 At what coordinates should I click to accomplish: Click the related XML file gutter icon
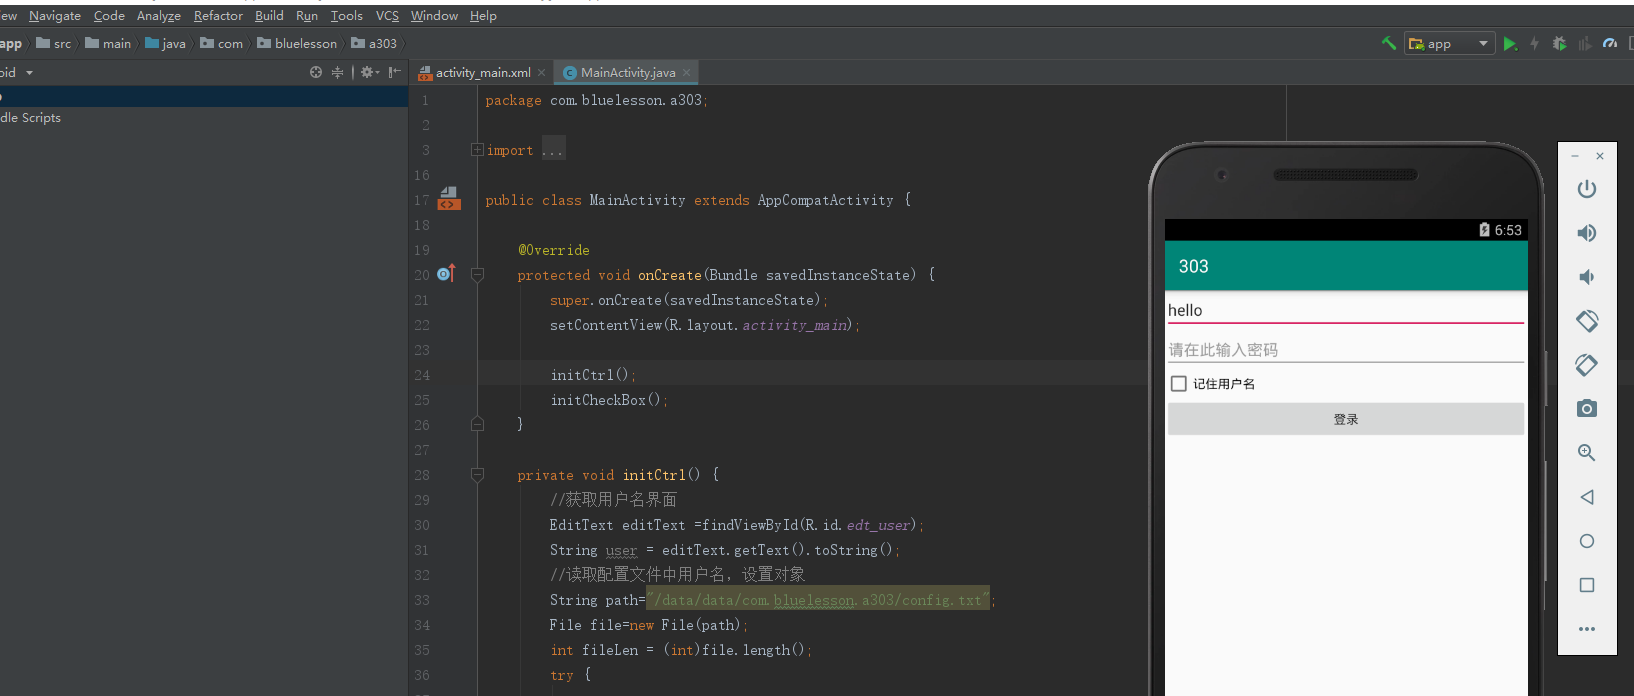[449, 198]
